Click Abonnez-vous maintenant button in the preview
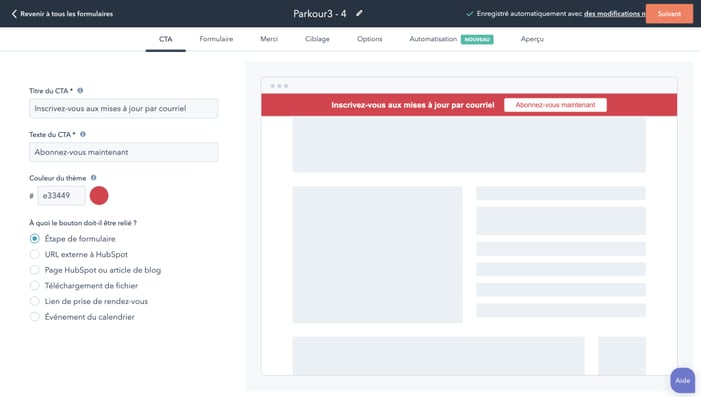701x397 pixels. point(555,105)
